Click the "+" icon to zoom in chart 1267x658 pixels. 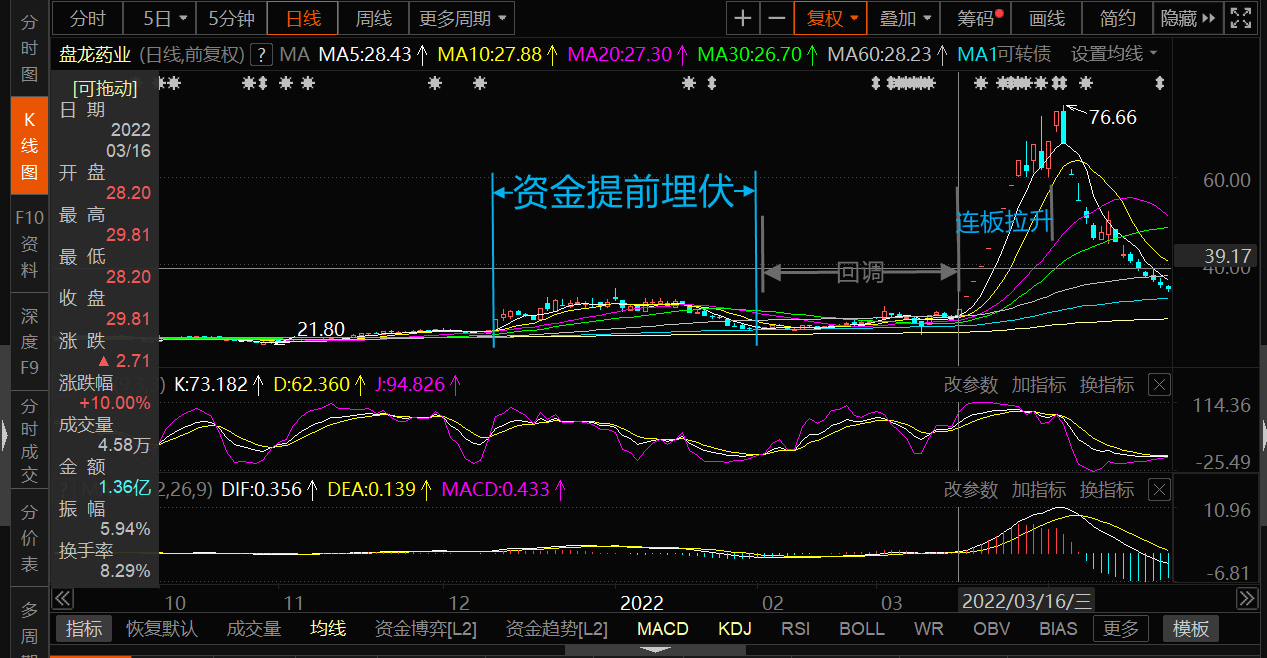742,18
